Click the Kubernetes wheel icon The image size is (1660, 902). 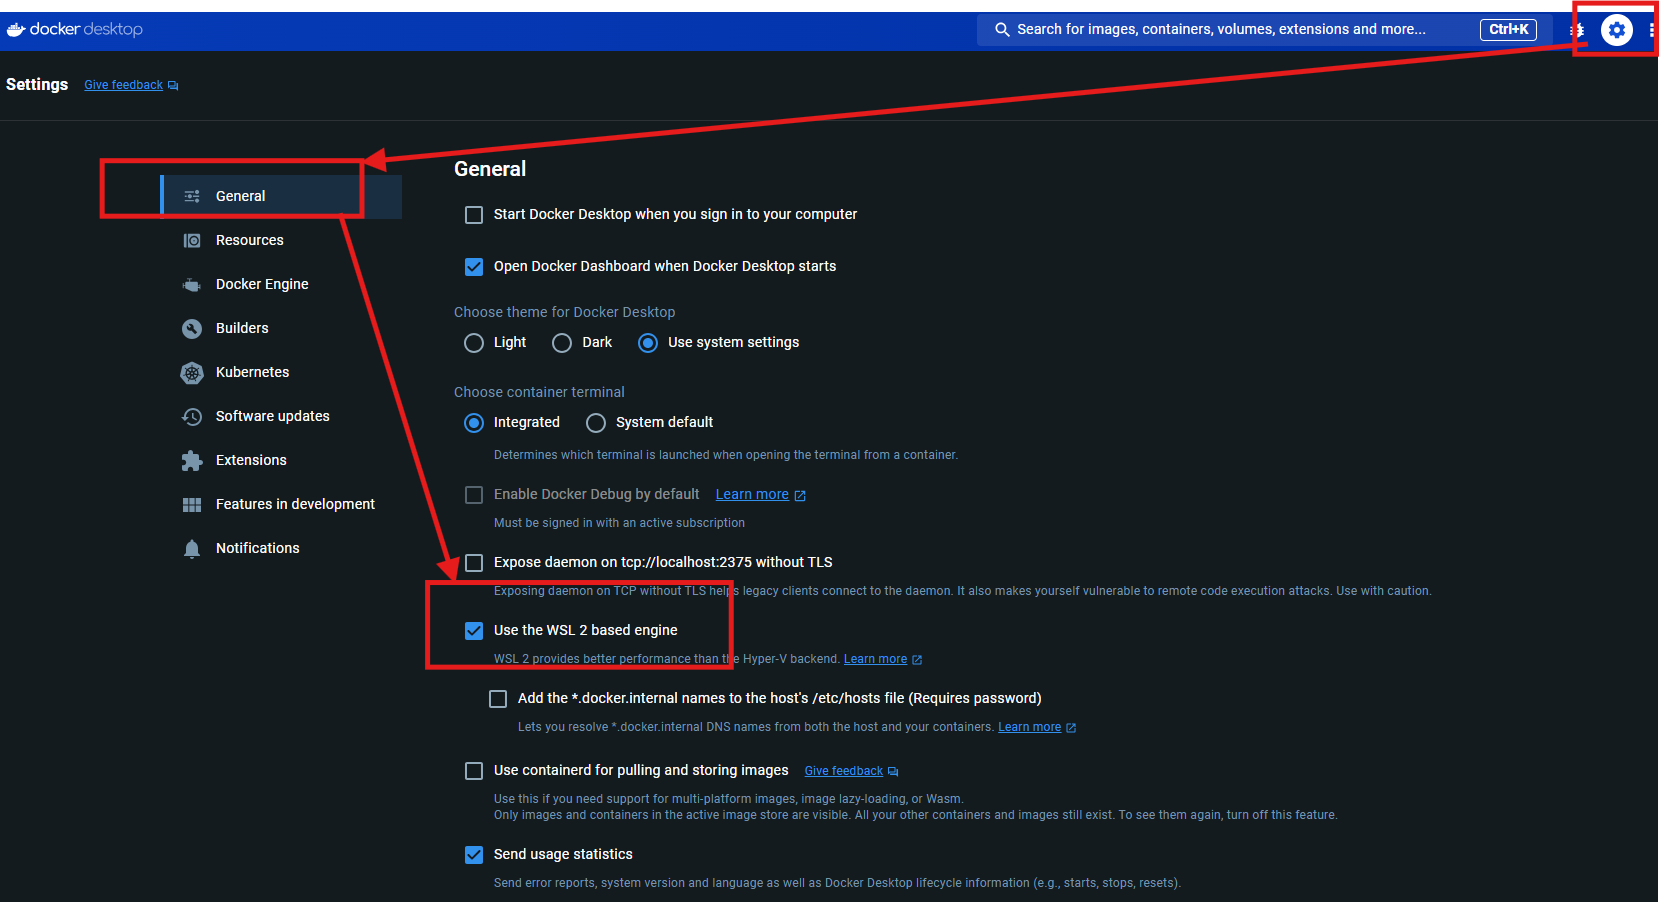point(192,373)
